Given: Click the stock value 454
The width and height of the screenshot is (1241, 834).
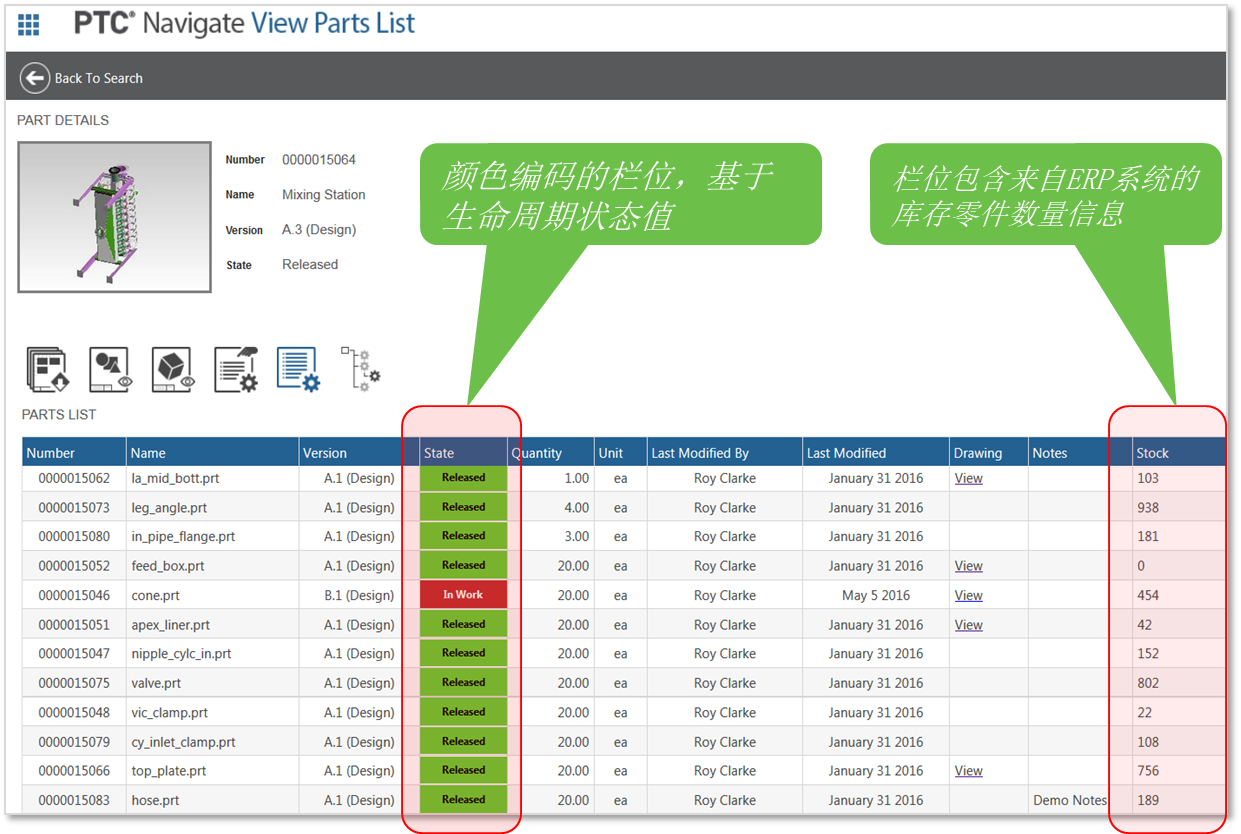Looking at the screenshot, I should pyautogui.click(x=1148, y=595).
